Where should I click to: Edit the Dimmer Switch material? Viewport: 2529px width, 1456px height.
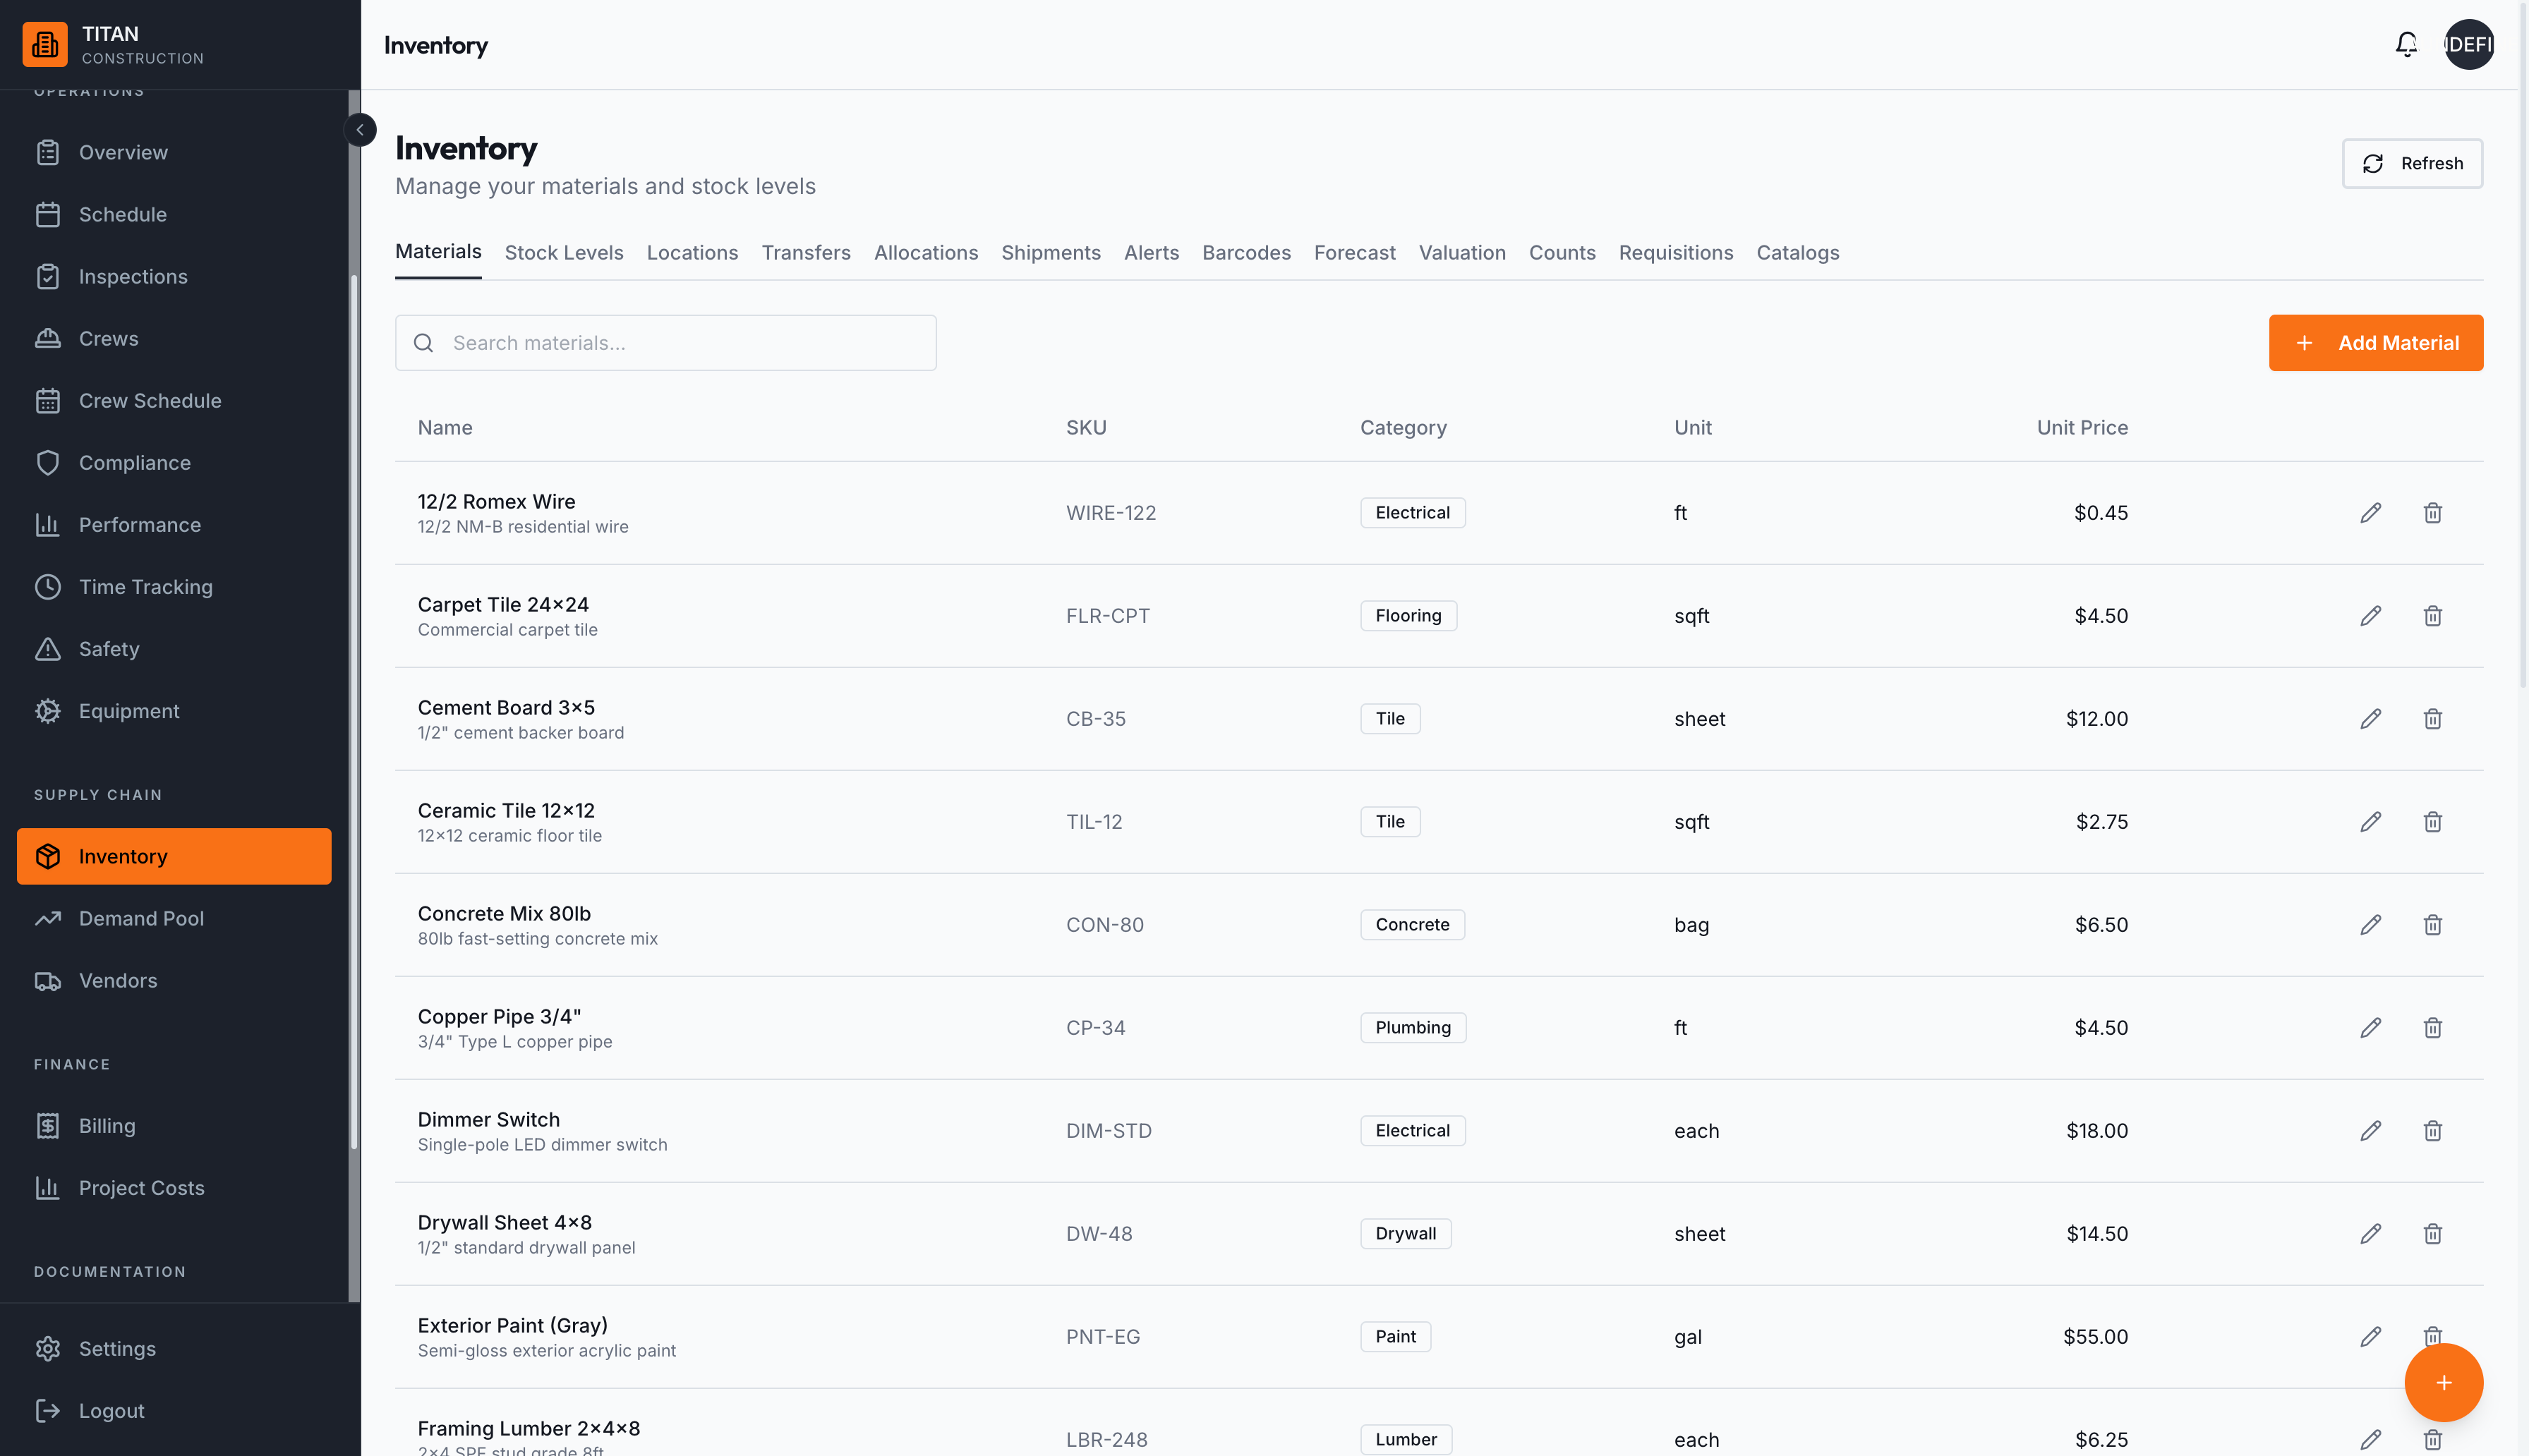[2371, 1131]
